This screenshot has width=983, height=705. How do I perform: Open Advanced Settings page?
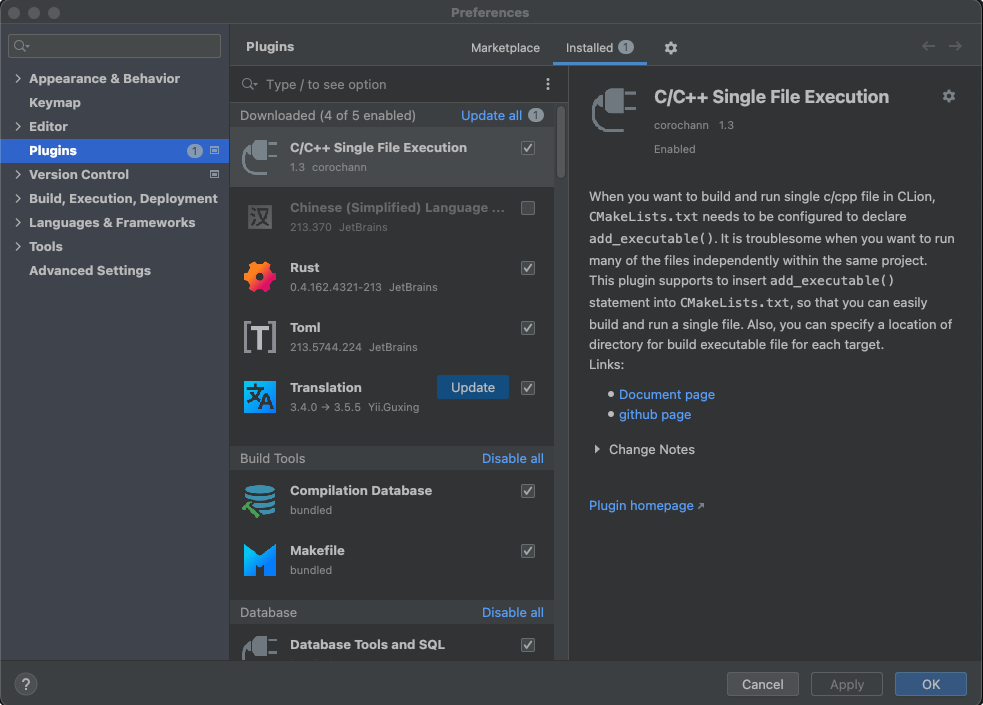point(90,271)
